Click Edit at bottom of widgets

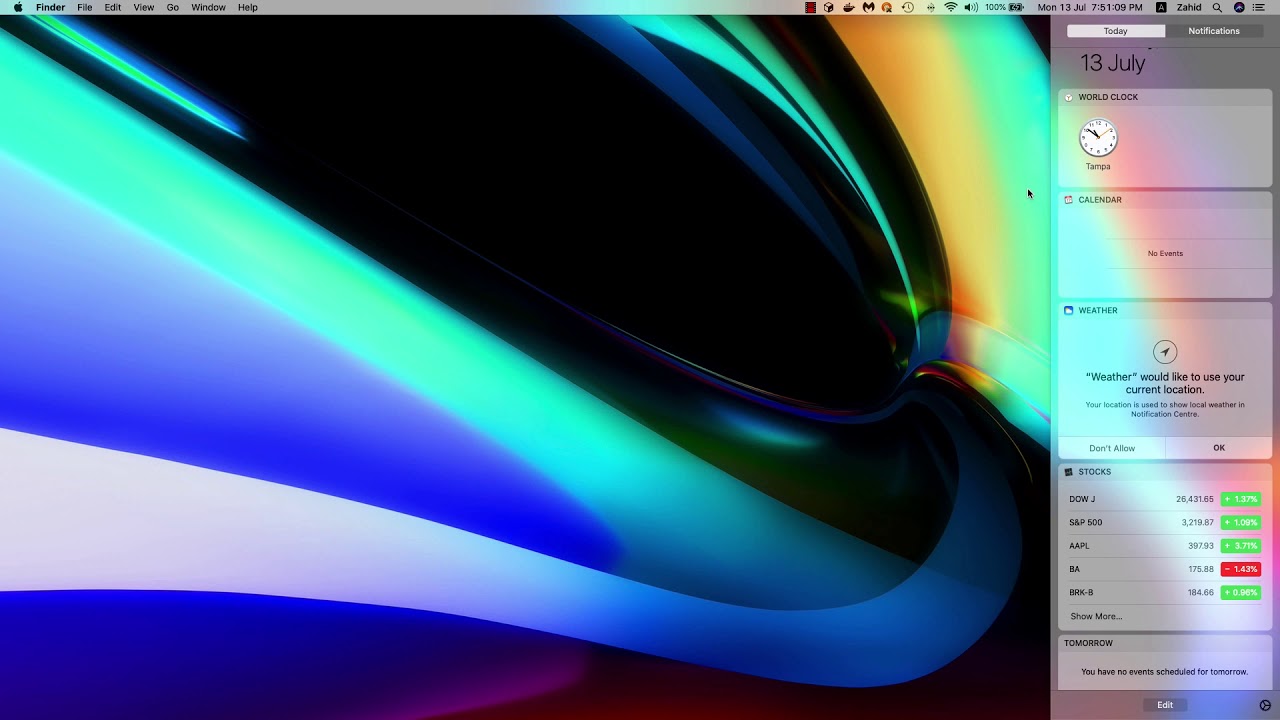[x=1165, y=705]
